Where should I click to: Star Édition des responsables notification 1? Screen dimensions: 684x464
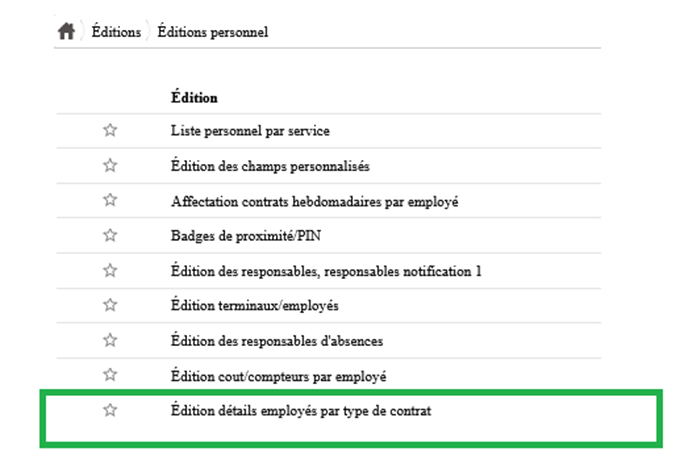pyautogui.click(x=111, y=270)
